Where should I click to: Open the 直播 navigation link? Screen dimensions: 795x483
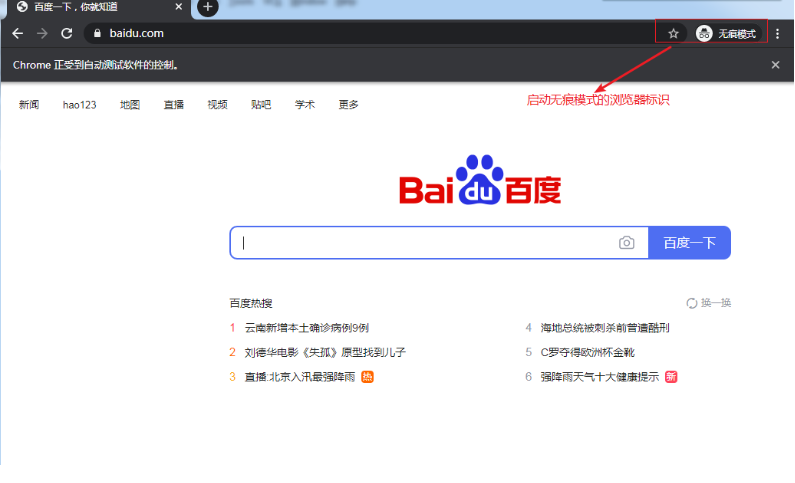click(173, 105)
